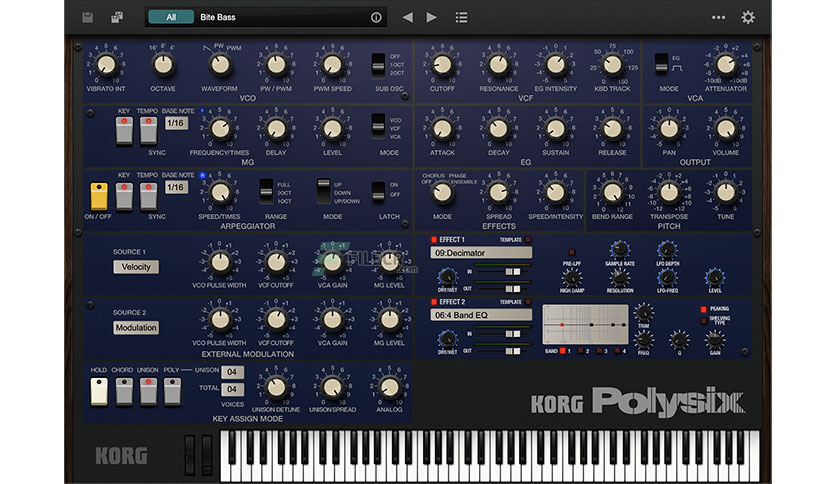The height and width of the screenshot is (484, 836).
Task: Click the PWM SPEED knob
Action: [332, 65]
